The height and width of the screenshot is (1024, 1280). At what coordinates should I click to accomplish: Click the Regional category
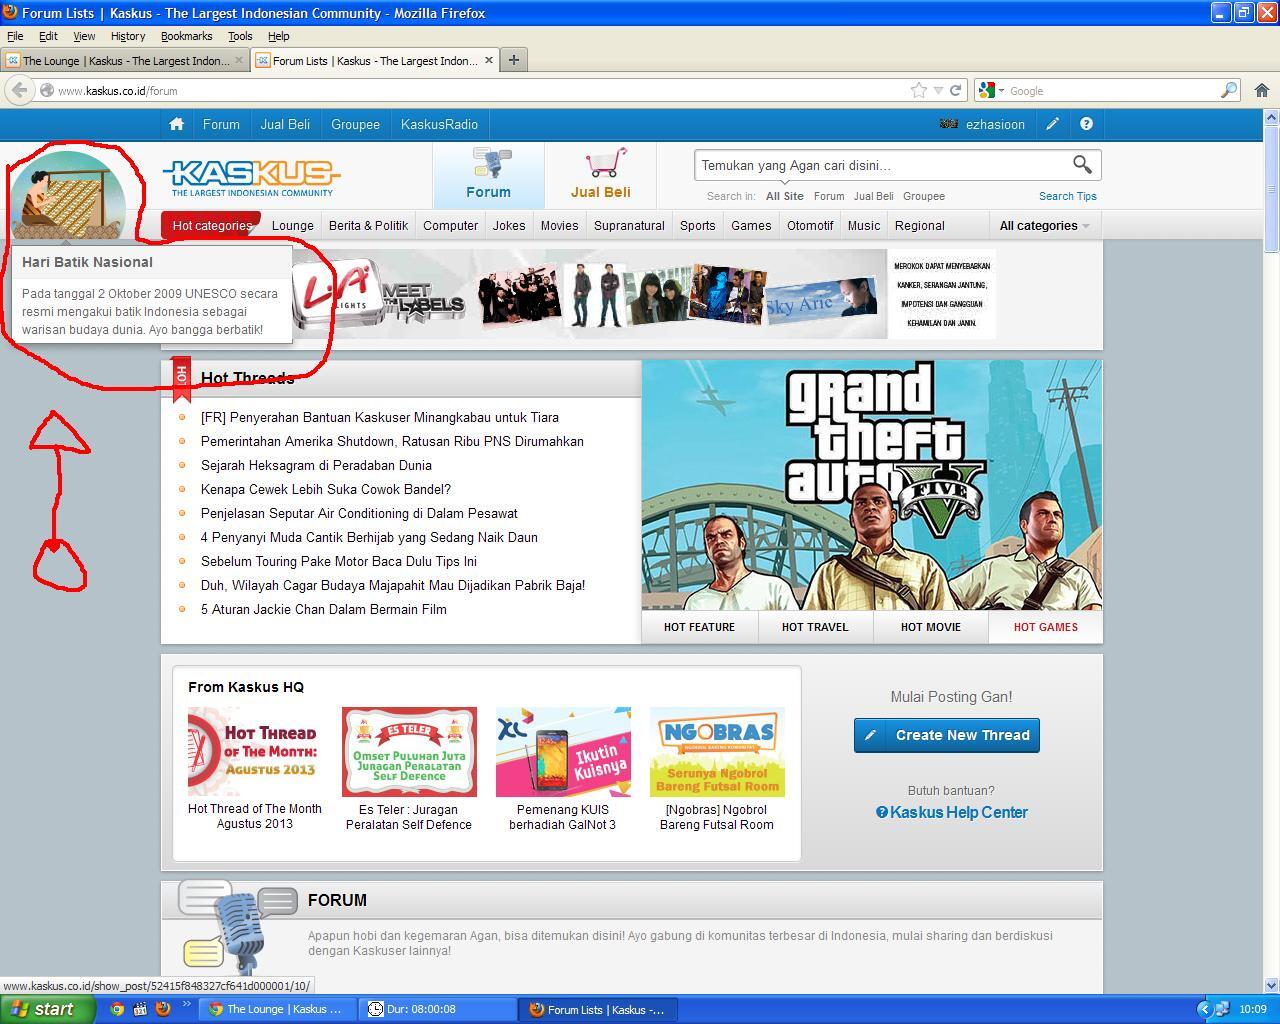pyautogui.click(x=920, y=225)
